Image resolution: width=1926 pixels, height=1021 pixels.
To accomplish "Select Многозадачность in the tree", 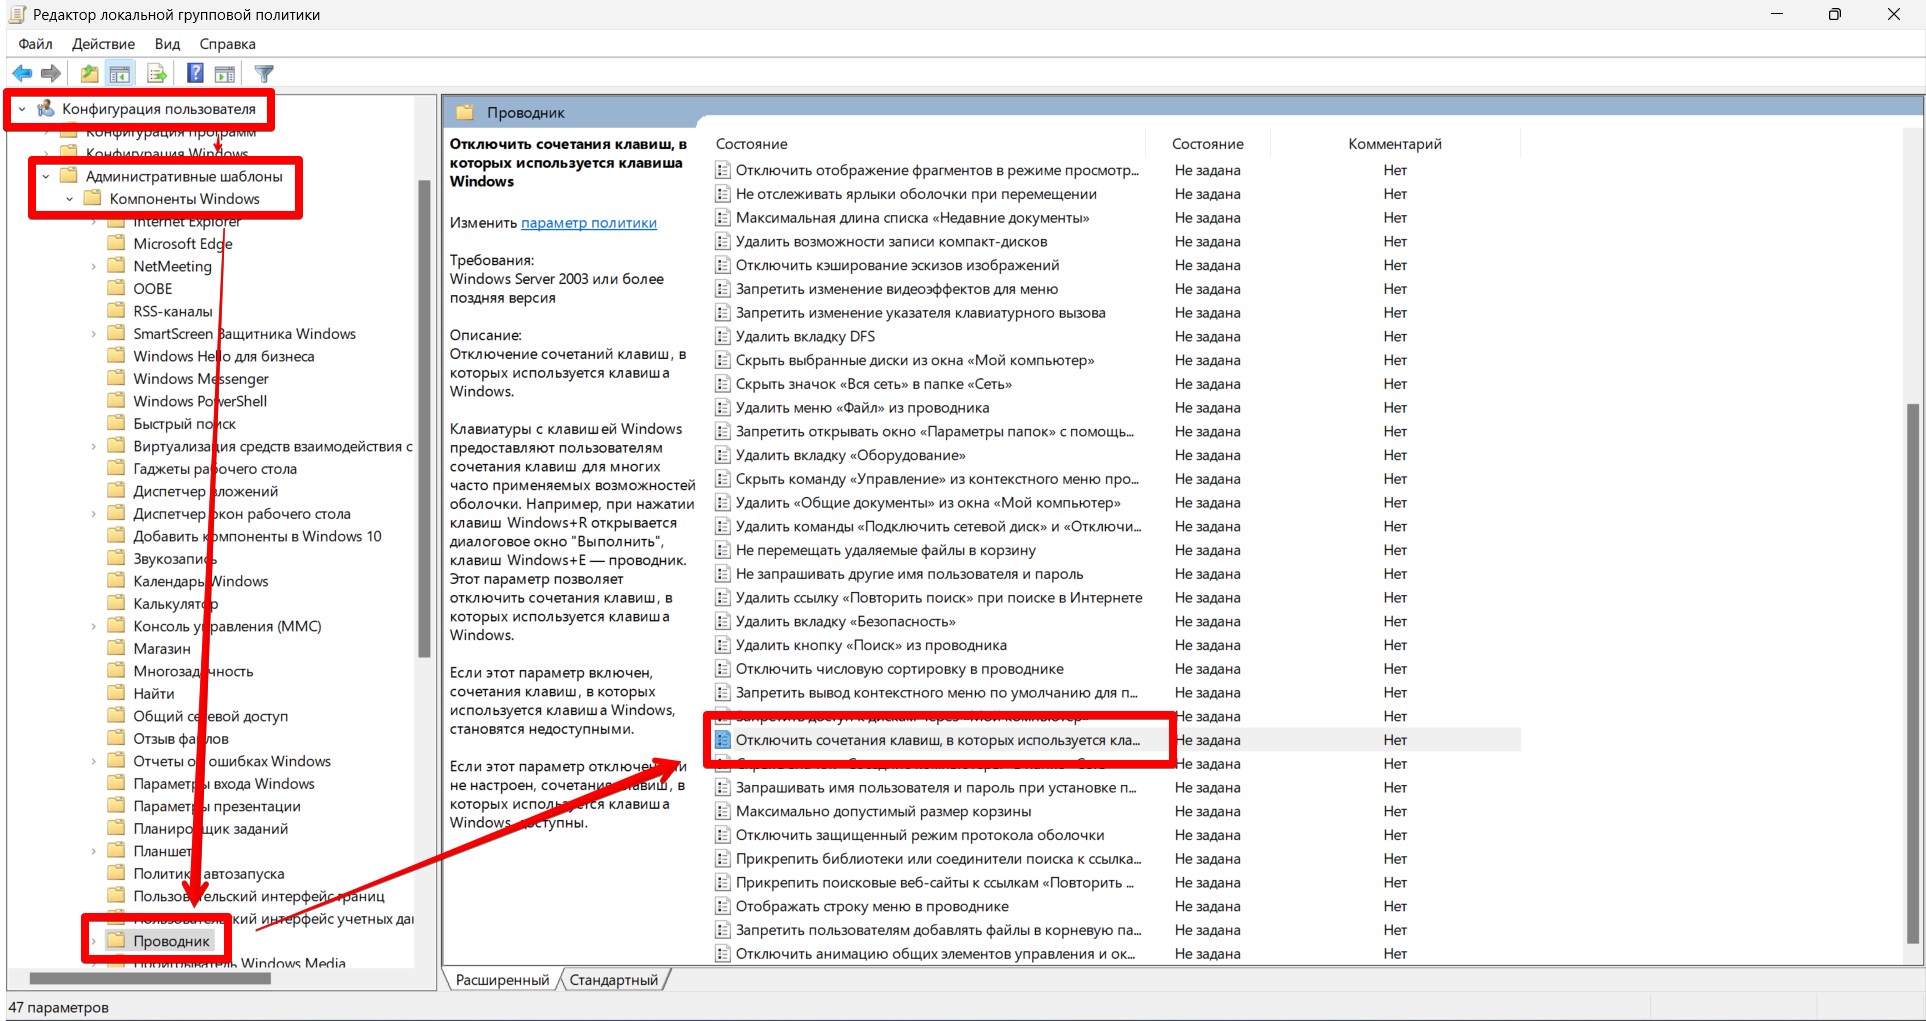I will point(193,671).
